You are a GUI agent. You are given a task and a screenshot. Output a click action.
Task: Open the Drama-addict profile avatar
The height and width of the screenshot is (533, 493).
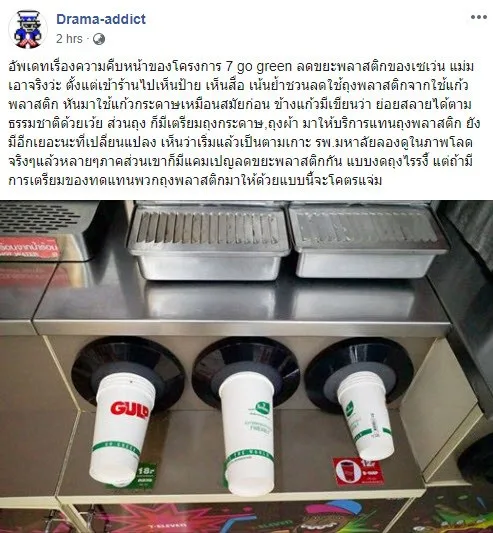[28, 30]
